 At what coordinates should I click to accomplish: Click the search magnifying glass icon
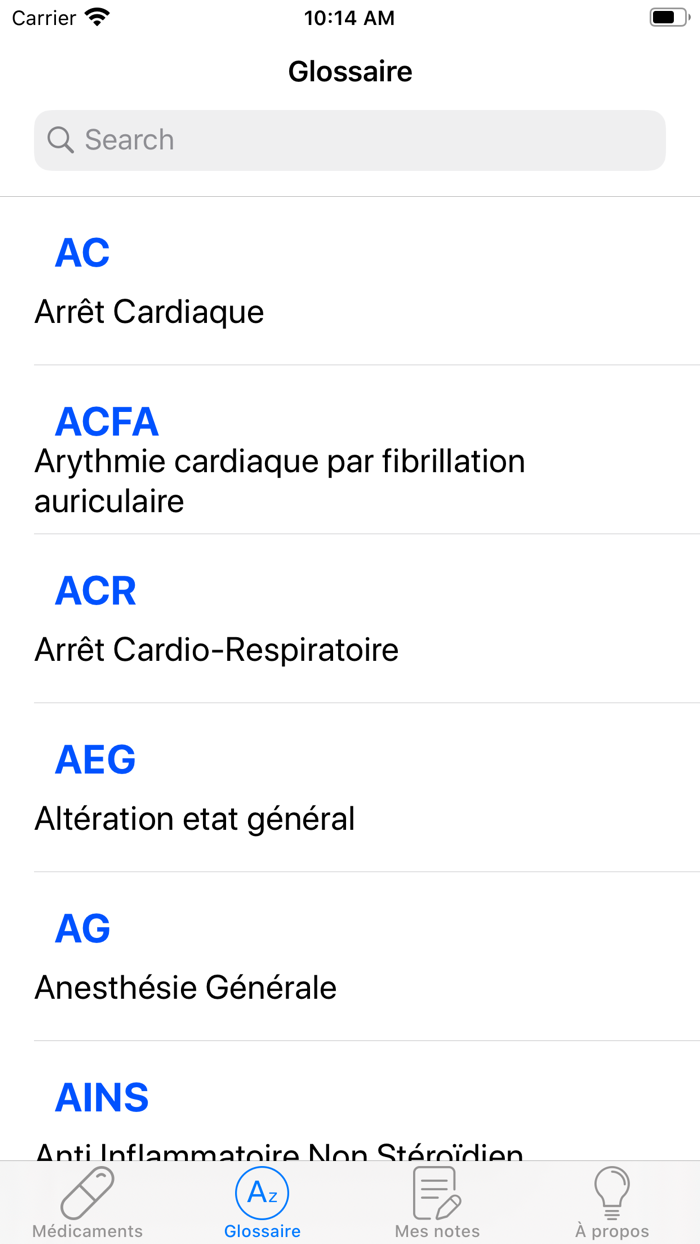[x=61, y=140]
